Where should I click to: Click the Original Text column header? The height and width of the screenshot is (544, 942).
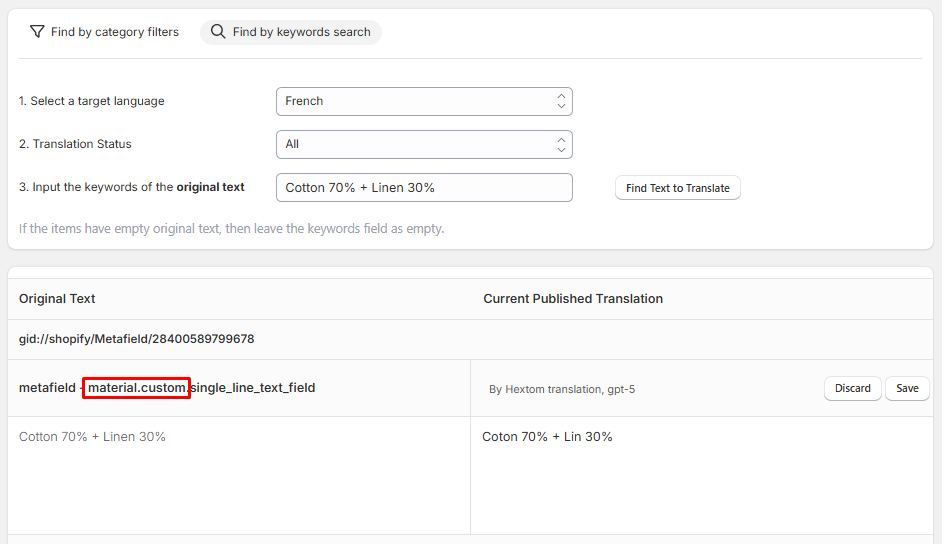pyautogui.click(x=57, y=299)
